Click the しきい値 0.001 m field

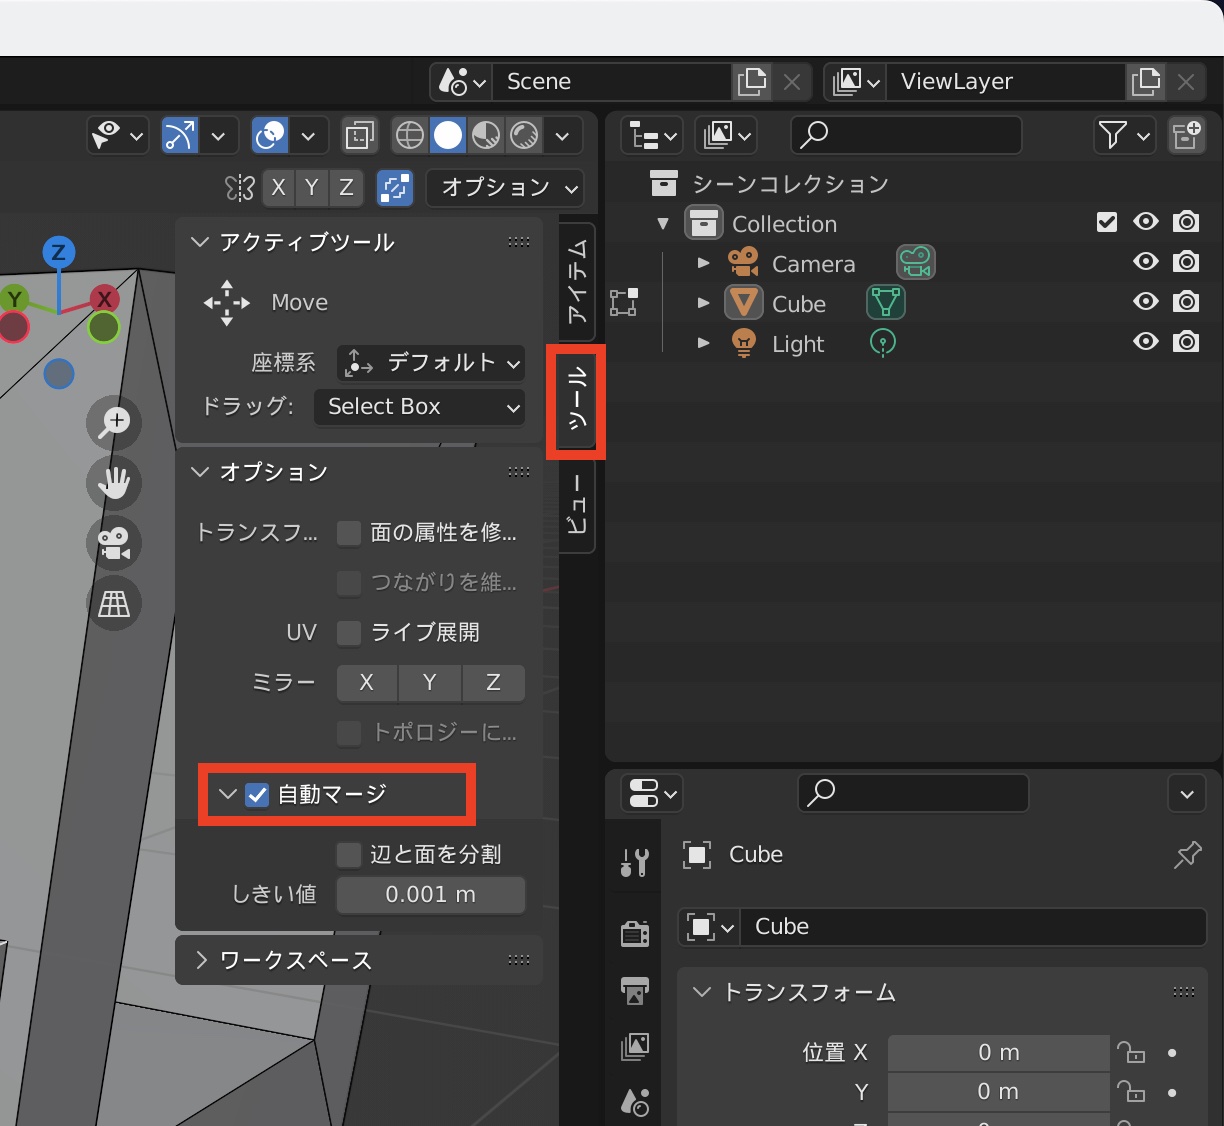pyautogui.click(x=431, y=895)
